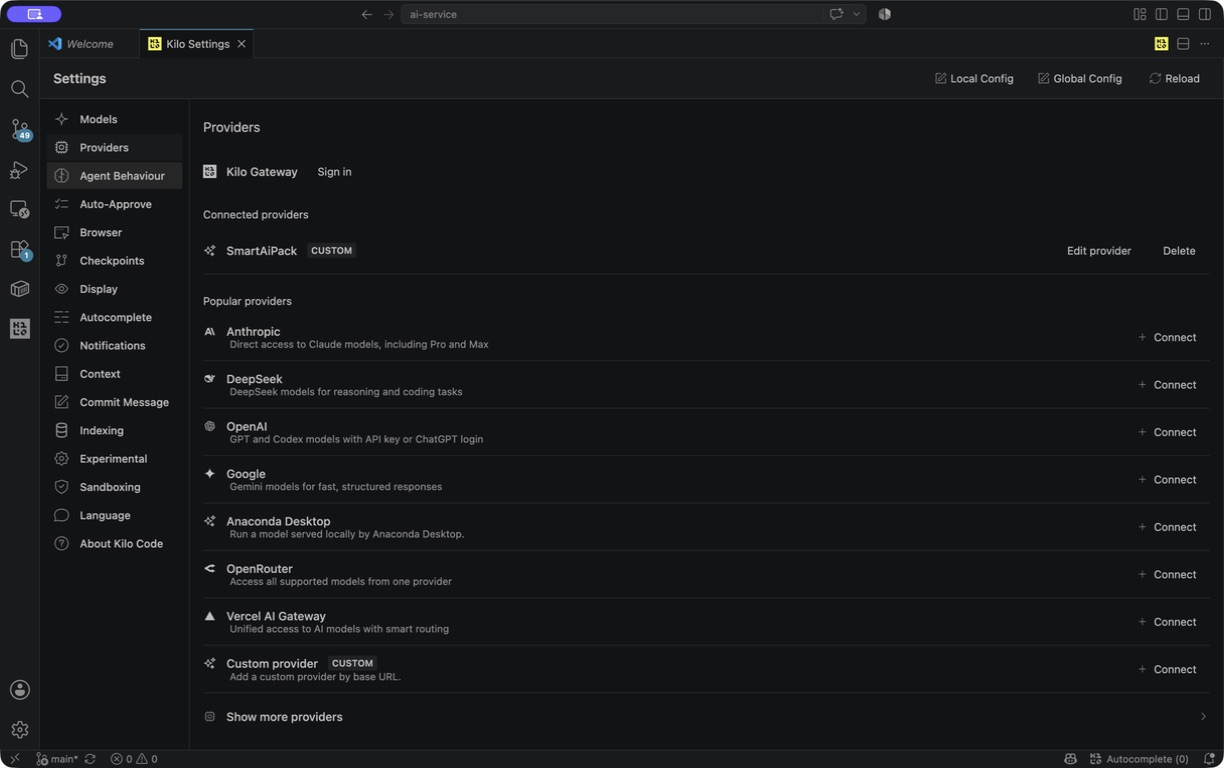Open Browser settings section
Image resolution: width=1224 pixels, height=768 pixels.
pyautogui.click(x=114, y=232)
